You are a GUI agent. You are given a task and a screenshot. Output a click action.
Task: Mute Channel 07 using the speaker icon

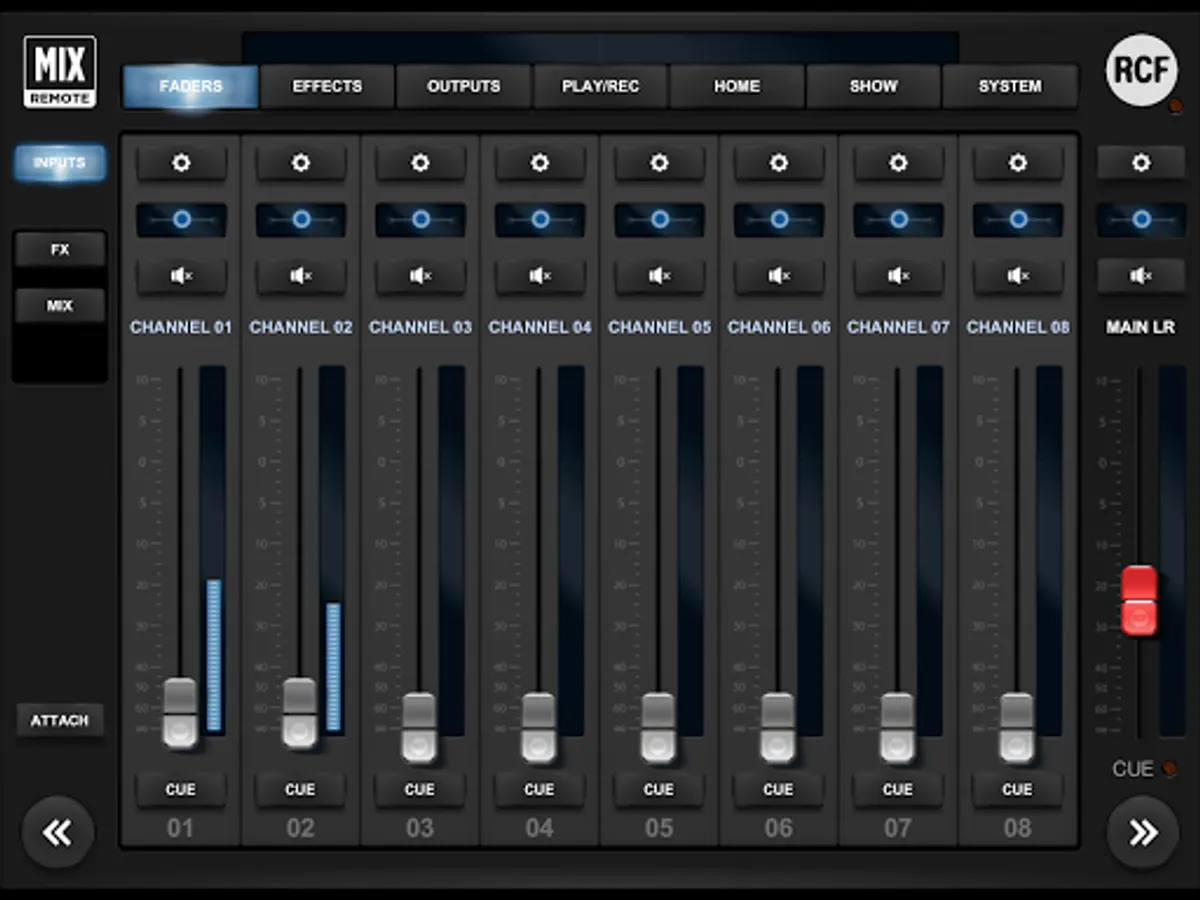pyautogui.click(x=898, y=276)
